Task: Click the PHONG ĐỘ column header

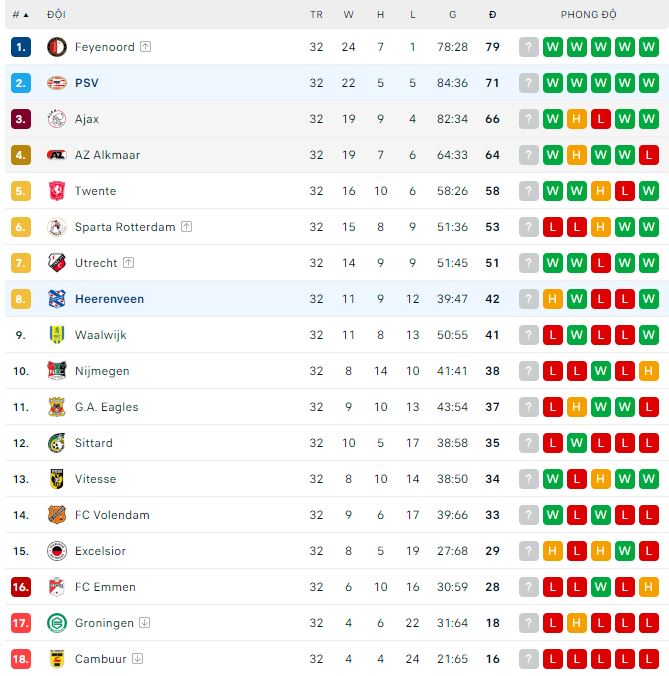Action: click(x=588, y=15)
